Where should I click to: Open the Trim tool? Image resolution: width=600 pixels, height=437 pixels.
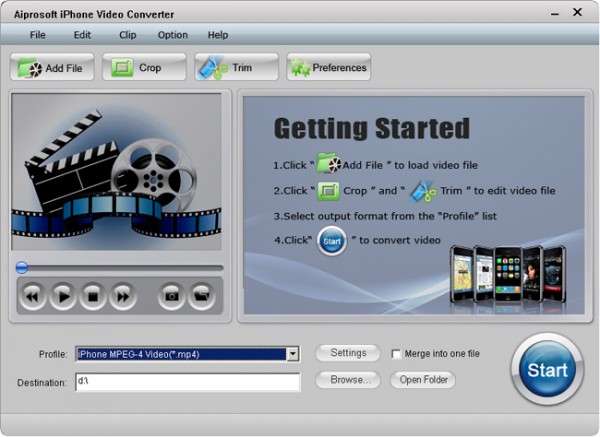pyautogui.click(x=236, y=68)
